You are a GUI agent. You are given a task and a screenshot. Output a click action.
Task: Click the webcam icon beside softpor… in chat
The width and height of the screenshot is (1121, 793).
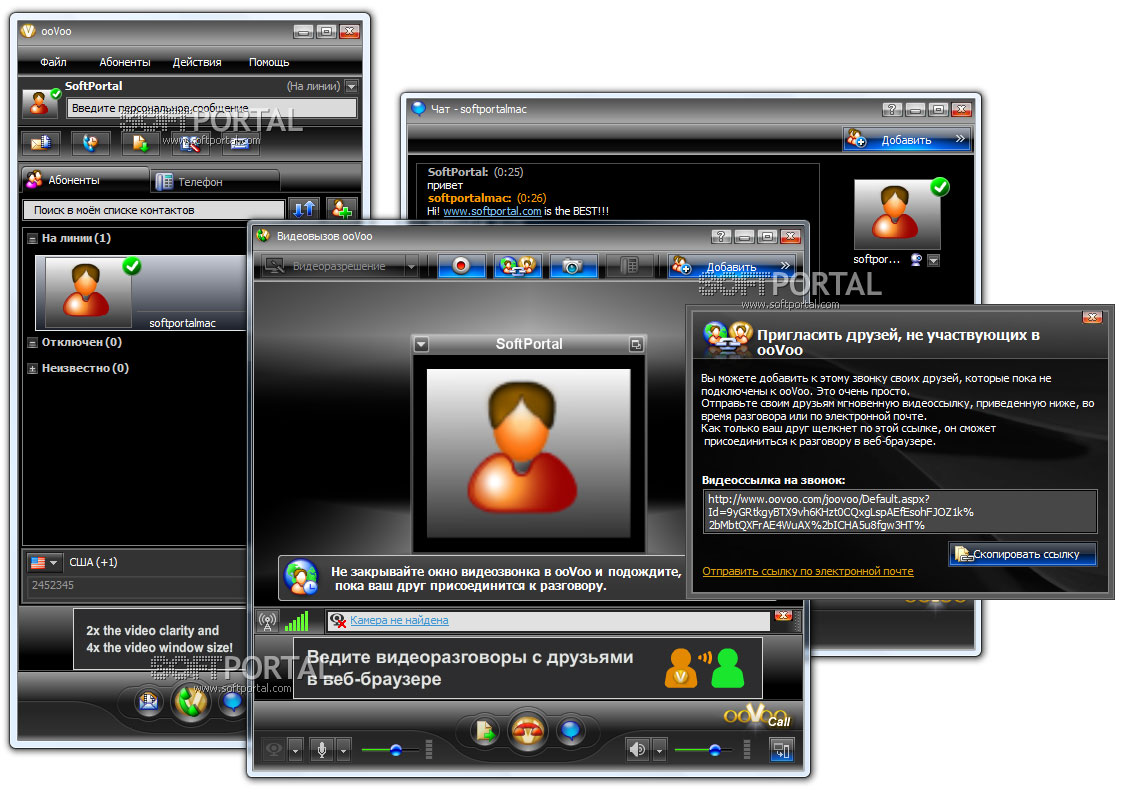coord(916,260)
